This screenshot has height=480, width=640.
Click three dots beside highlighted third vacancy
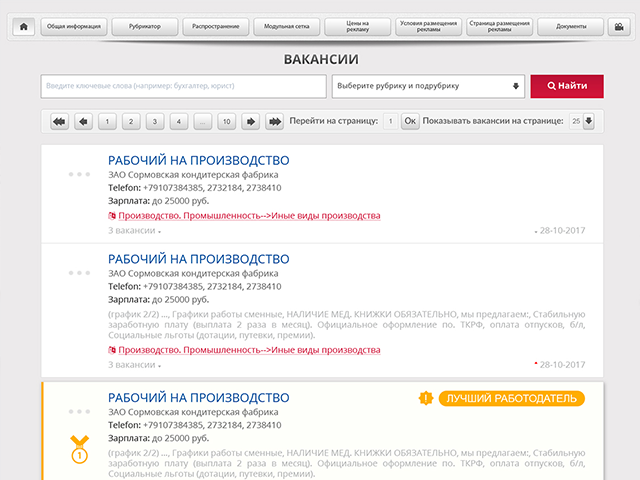coord(79,411)
